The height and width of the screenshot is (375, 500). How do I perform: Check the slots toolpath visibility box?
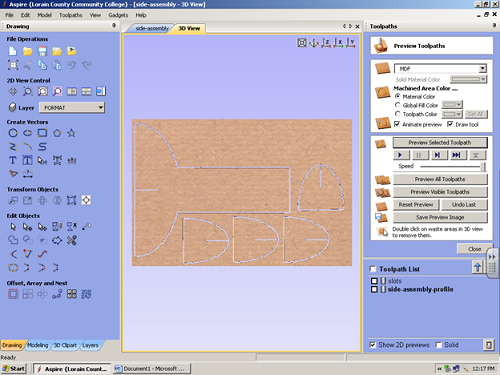[374, 281]
